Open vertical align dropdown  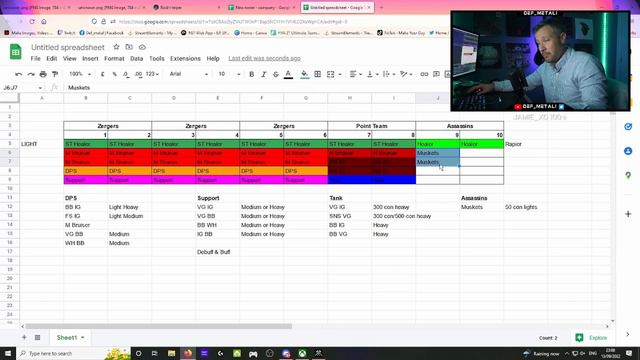coord(372,74)
